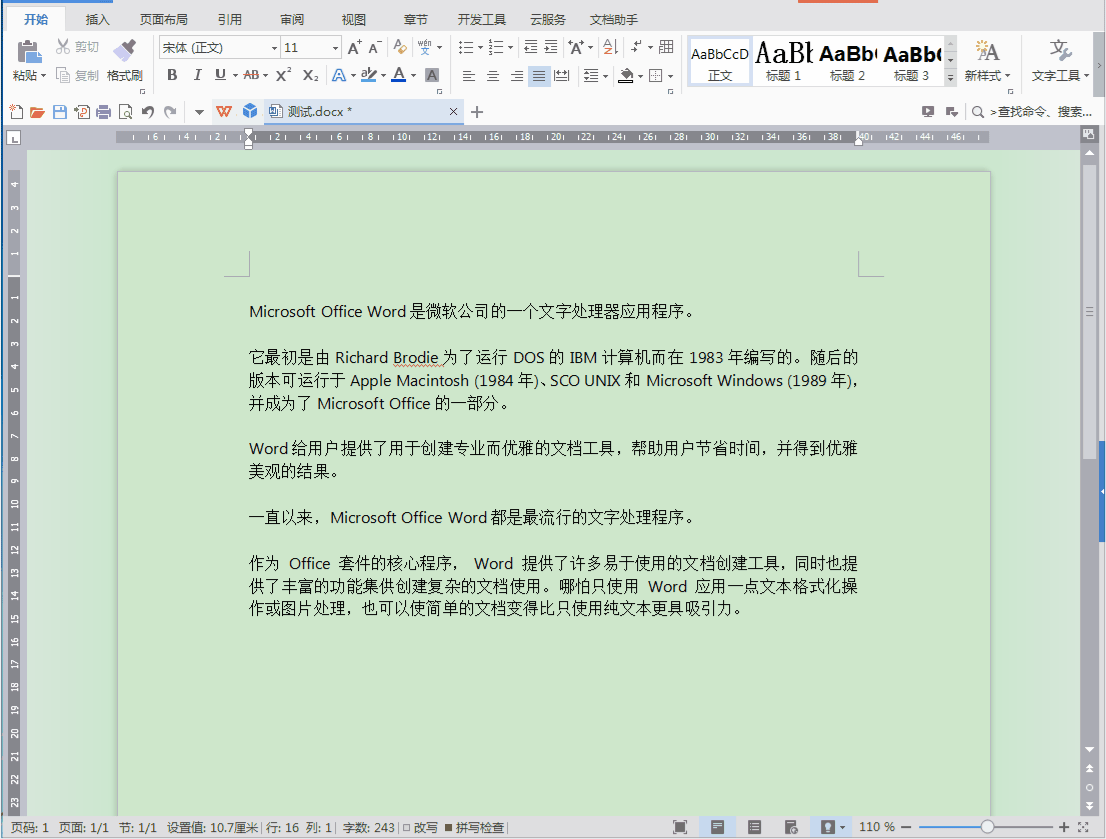Viewport: 1106px width, 839px height.
Task: Click the sort A-Z icon
Action: pyautogui.click(x=611, y=47)
